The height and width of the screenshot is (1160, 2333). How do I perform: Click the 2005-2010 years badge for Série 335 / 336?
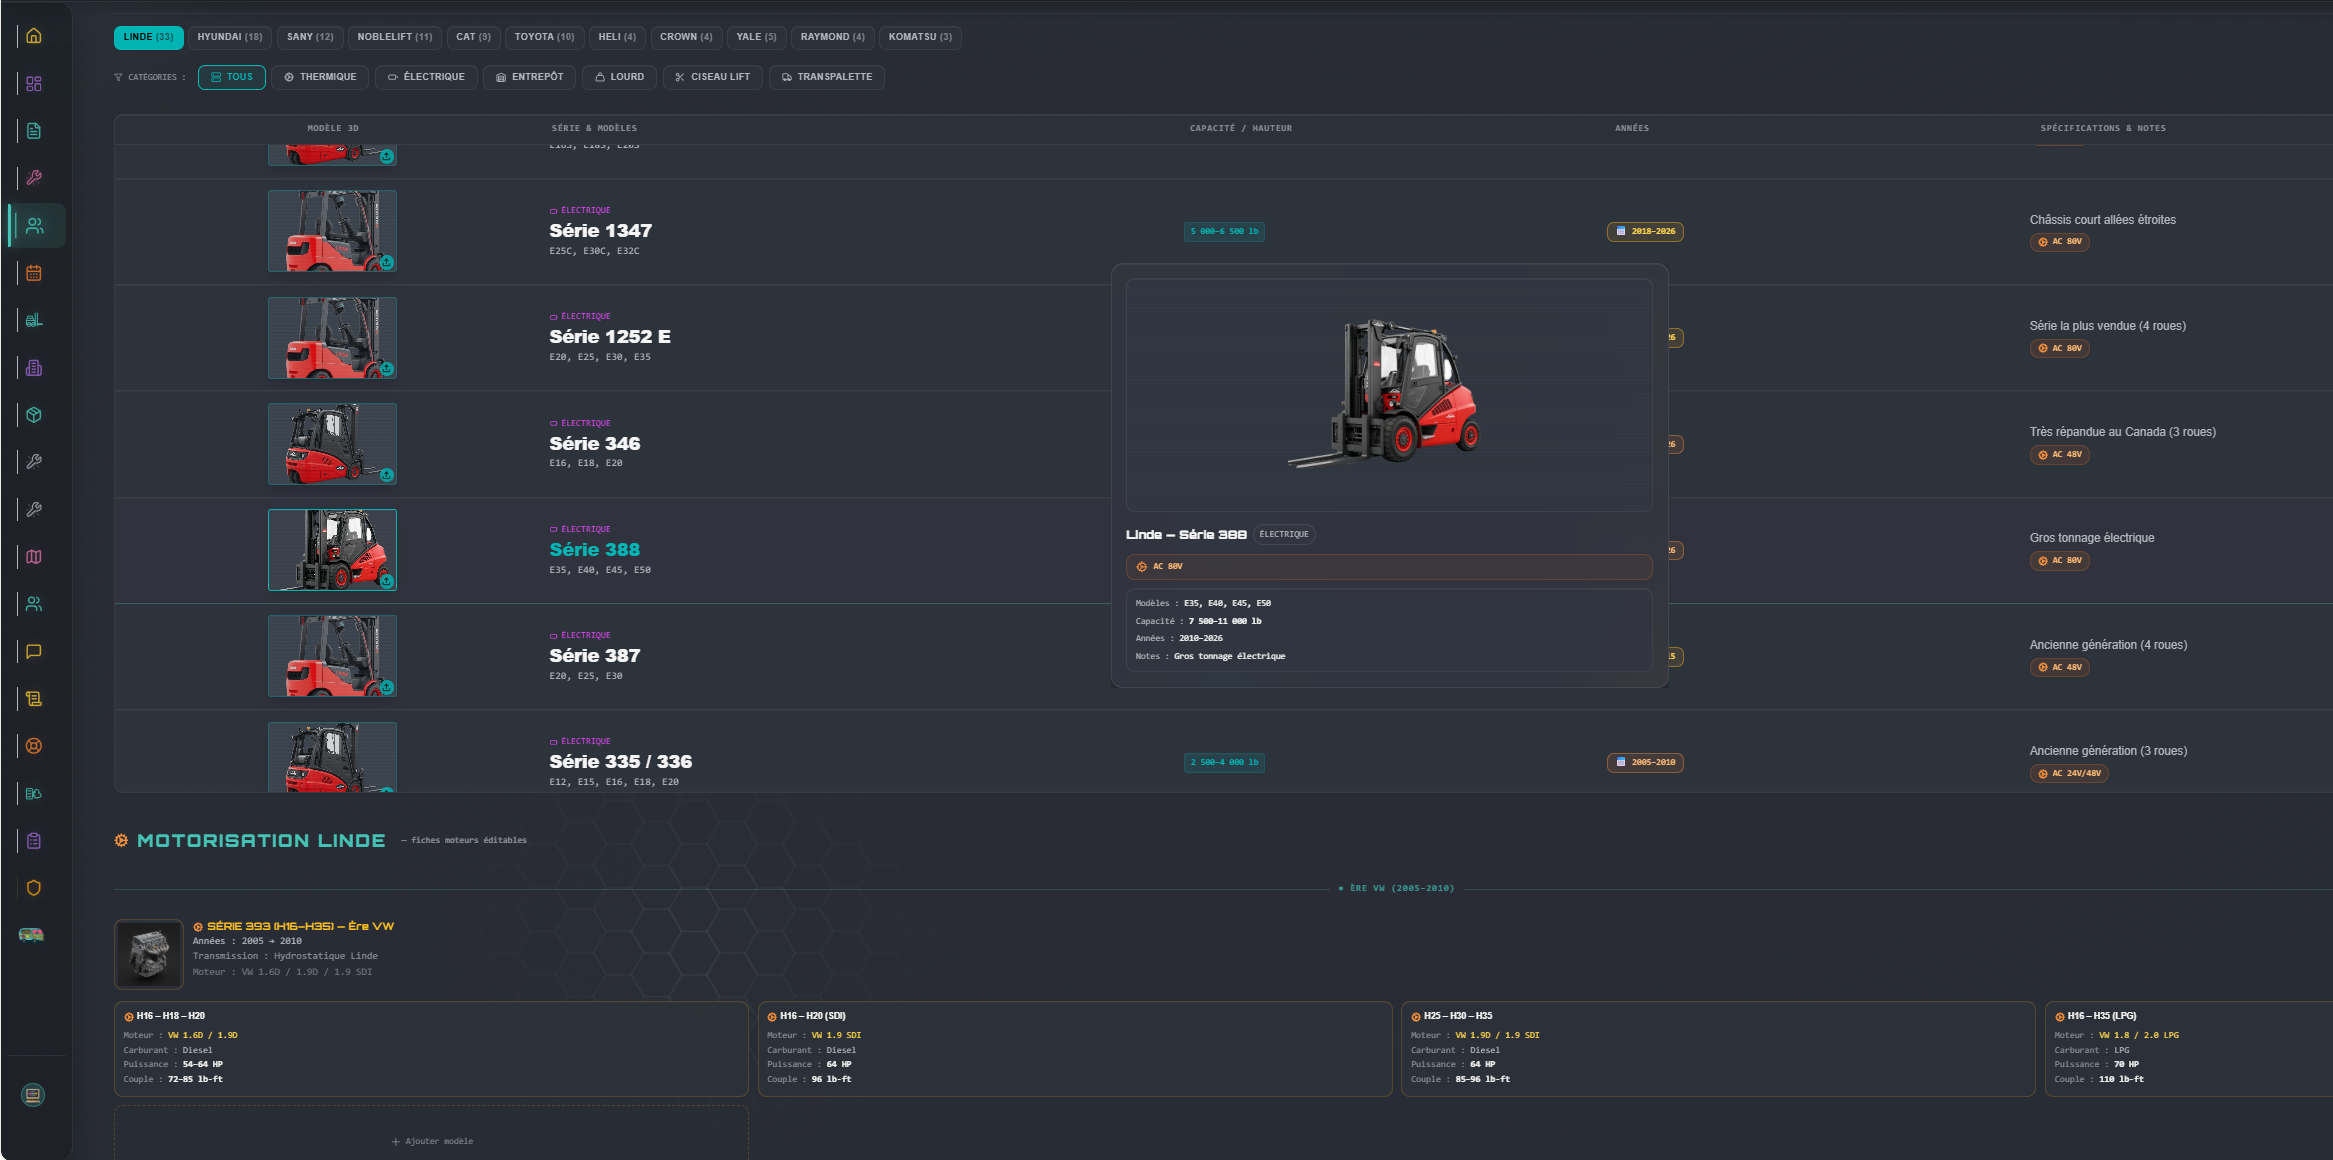click(x=1645, y=763)
